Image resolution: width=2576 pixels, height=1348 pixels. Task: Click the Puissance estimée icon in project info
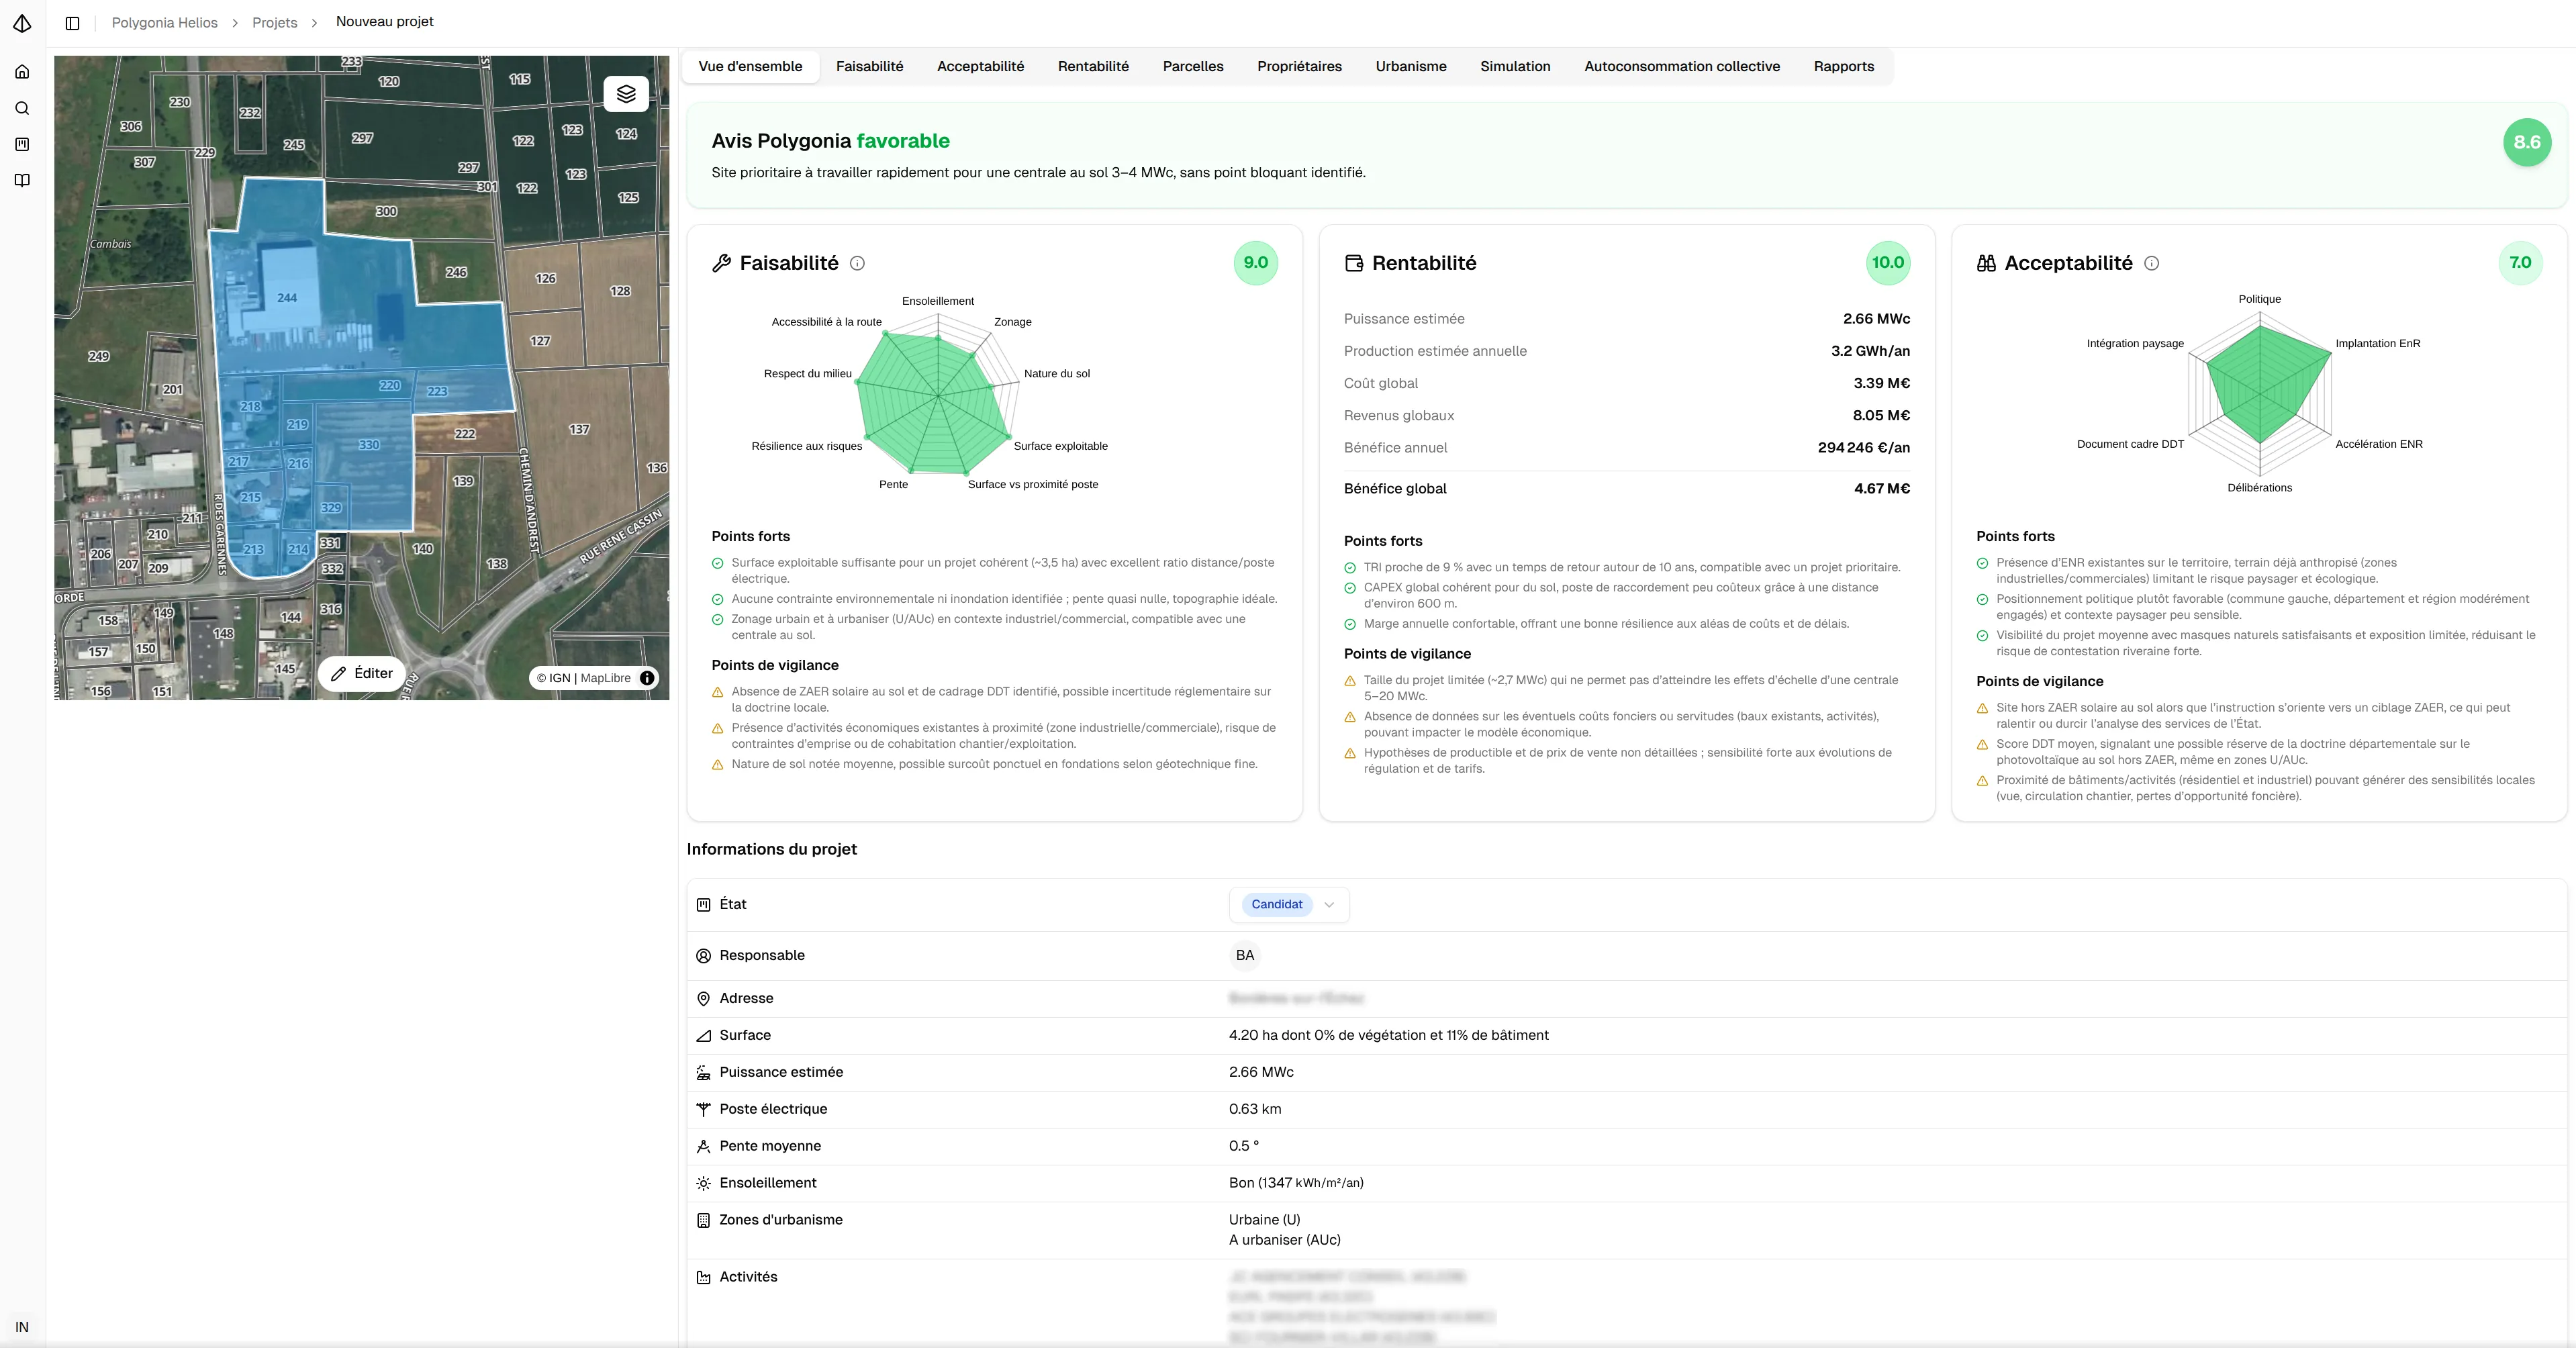coord(703,1072)
